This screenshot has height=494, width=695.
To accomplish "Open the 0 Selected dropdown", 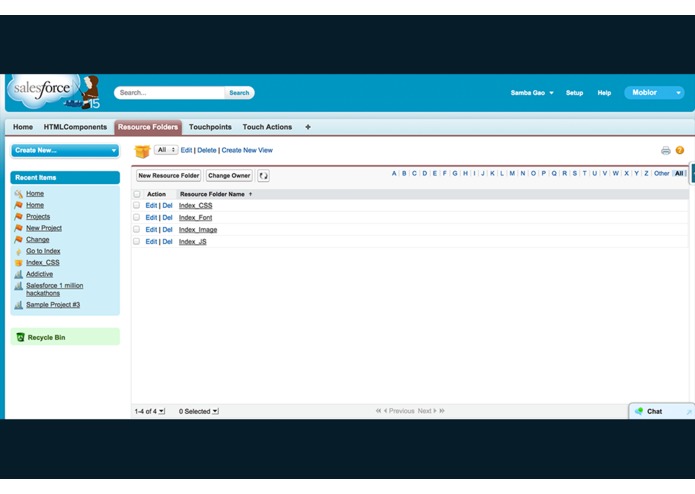I will coord(199,412).
